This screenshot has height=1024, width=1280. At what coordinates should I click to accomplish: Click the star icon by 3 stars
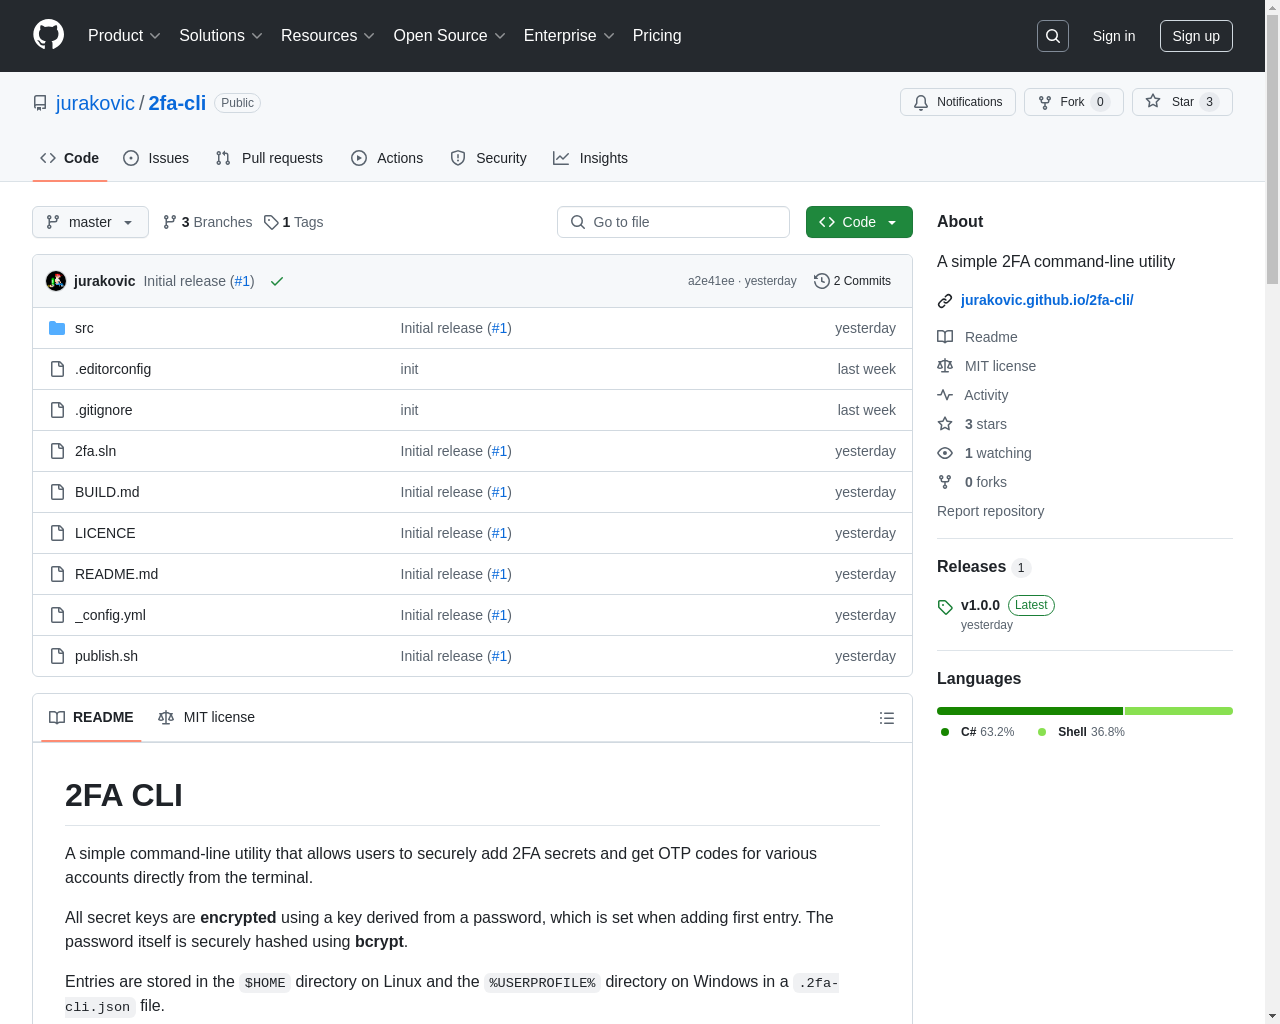(x=945, y=424)
